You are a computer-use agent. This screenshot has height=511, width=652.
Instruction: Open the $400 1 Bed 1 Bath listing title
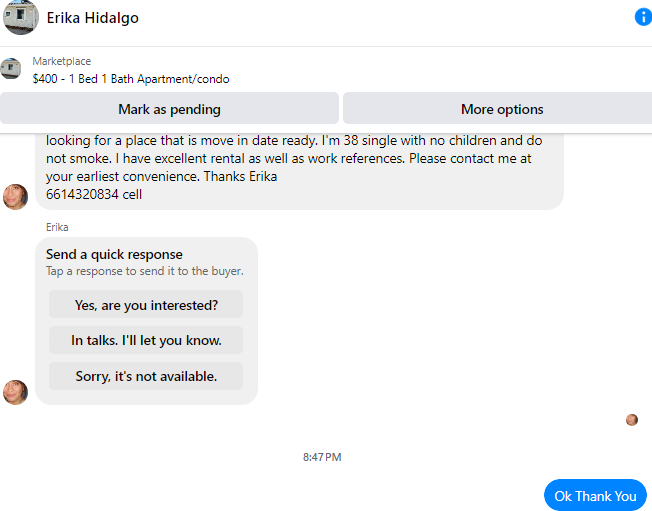130,78
